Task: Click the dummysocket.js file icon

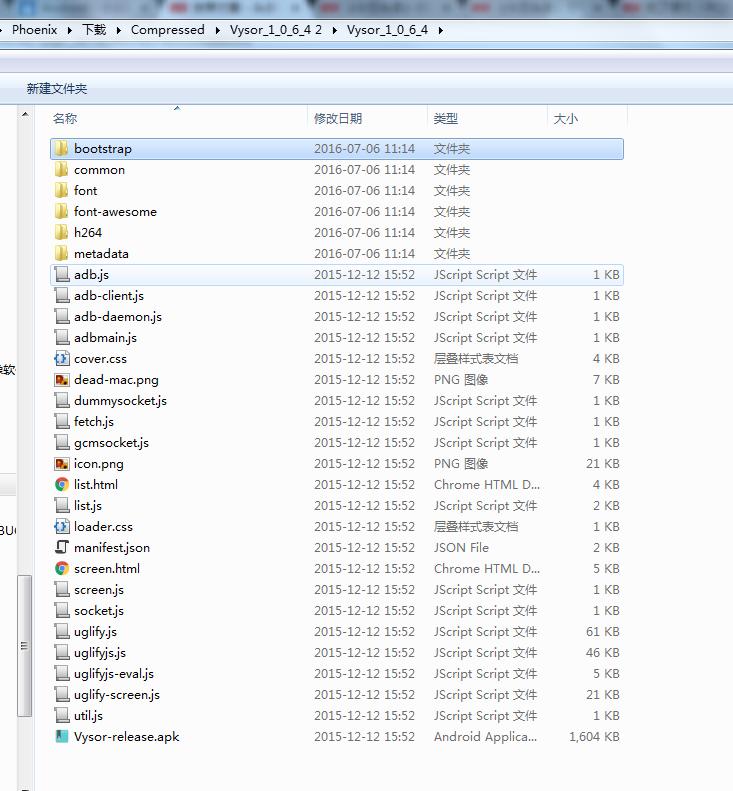Action: click(x=62, y=401)
